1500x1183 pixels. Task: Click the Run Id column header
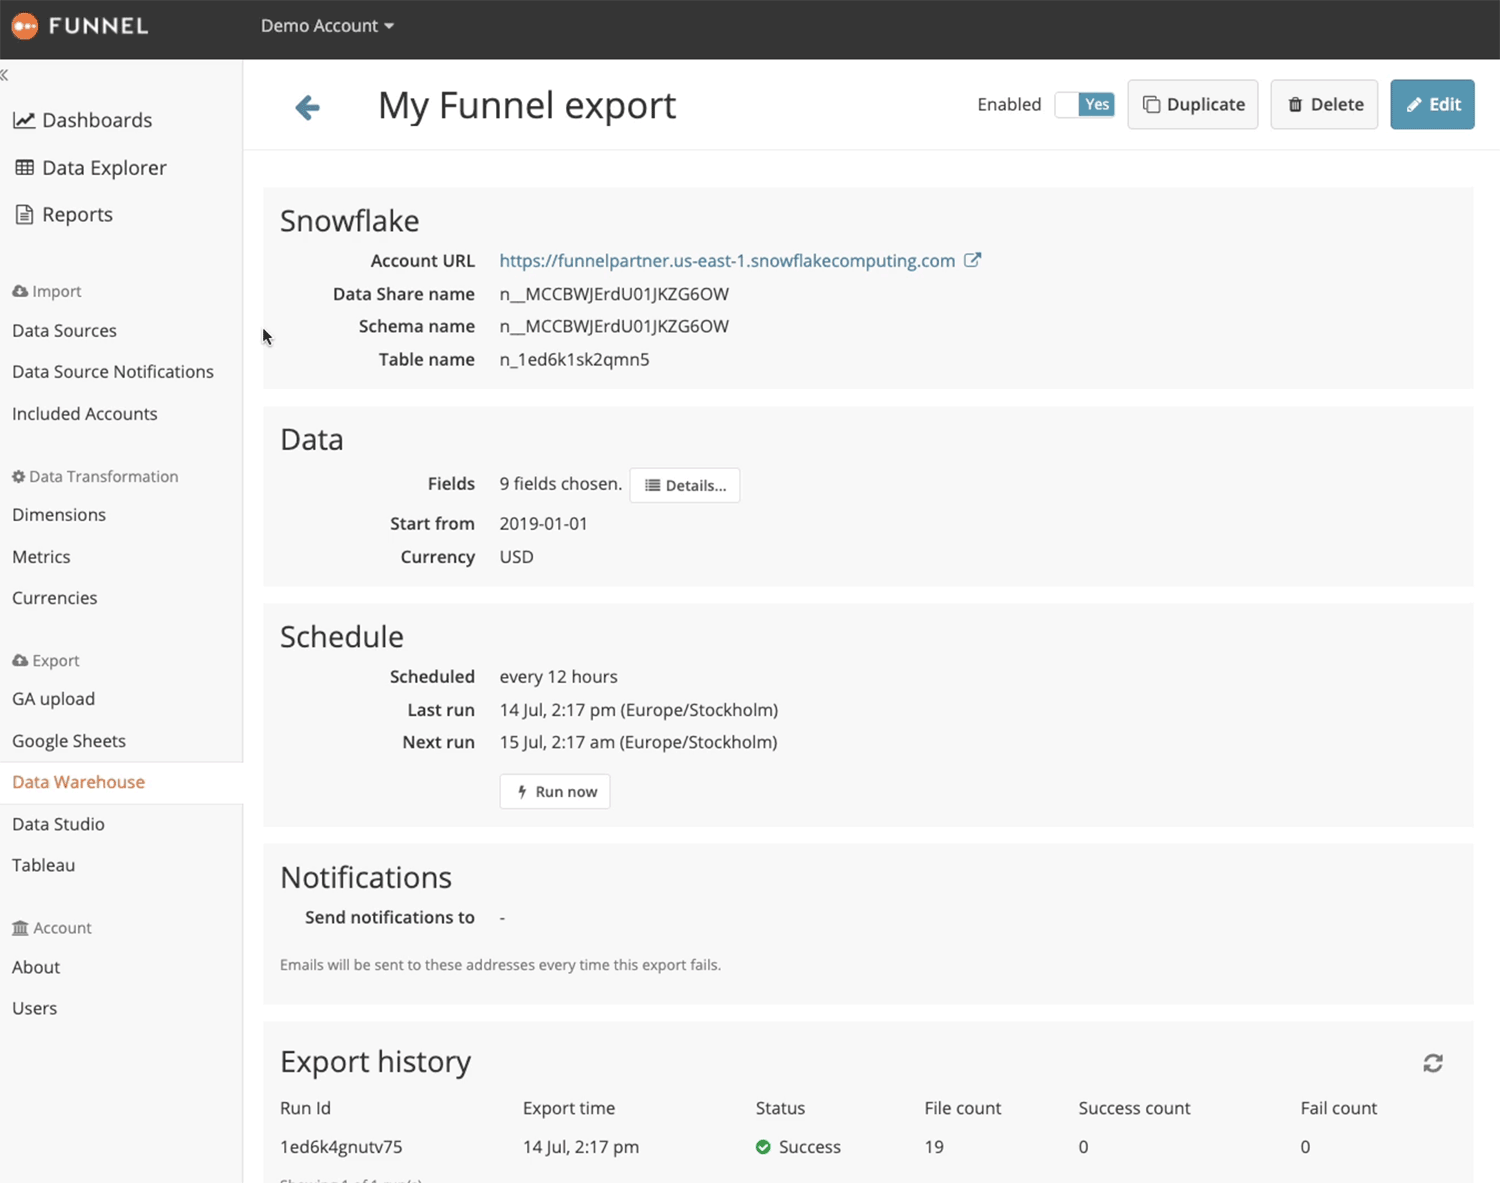point(305,1108)
